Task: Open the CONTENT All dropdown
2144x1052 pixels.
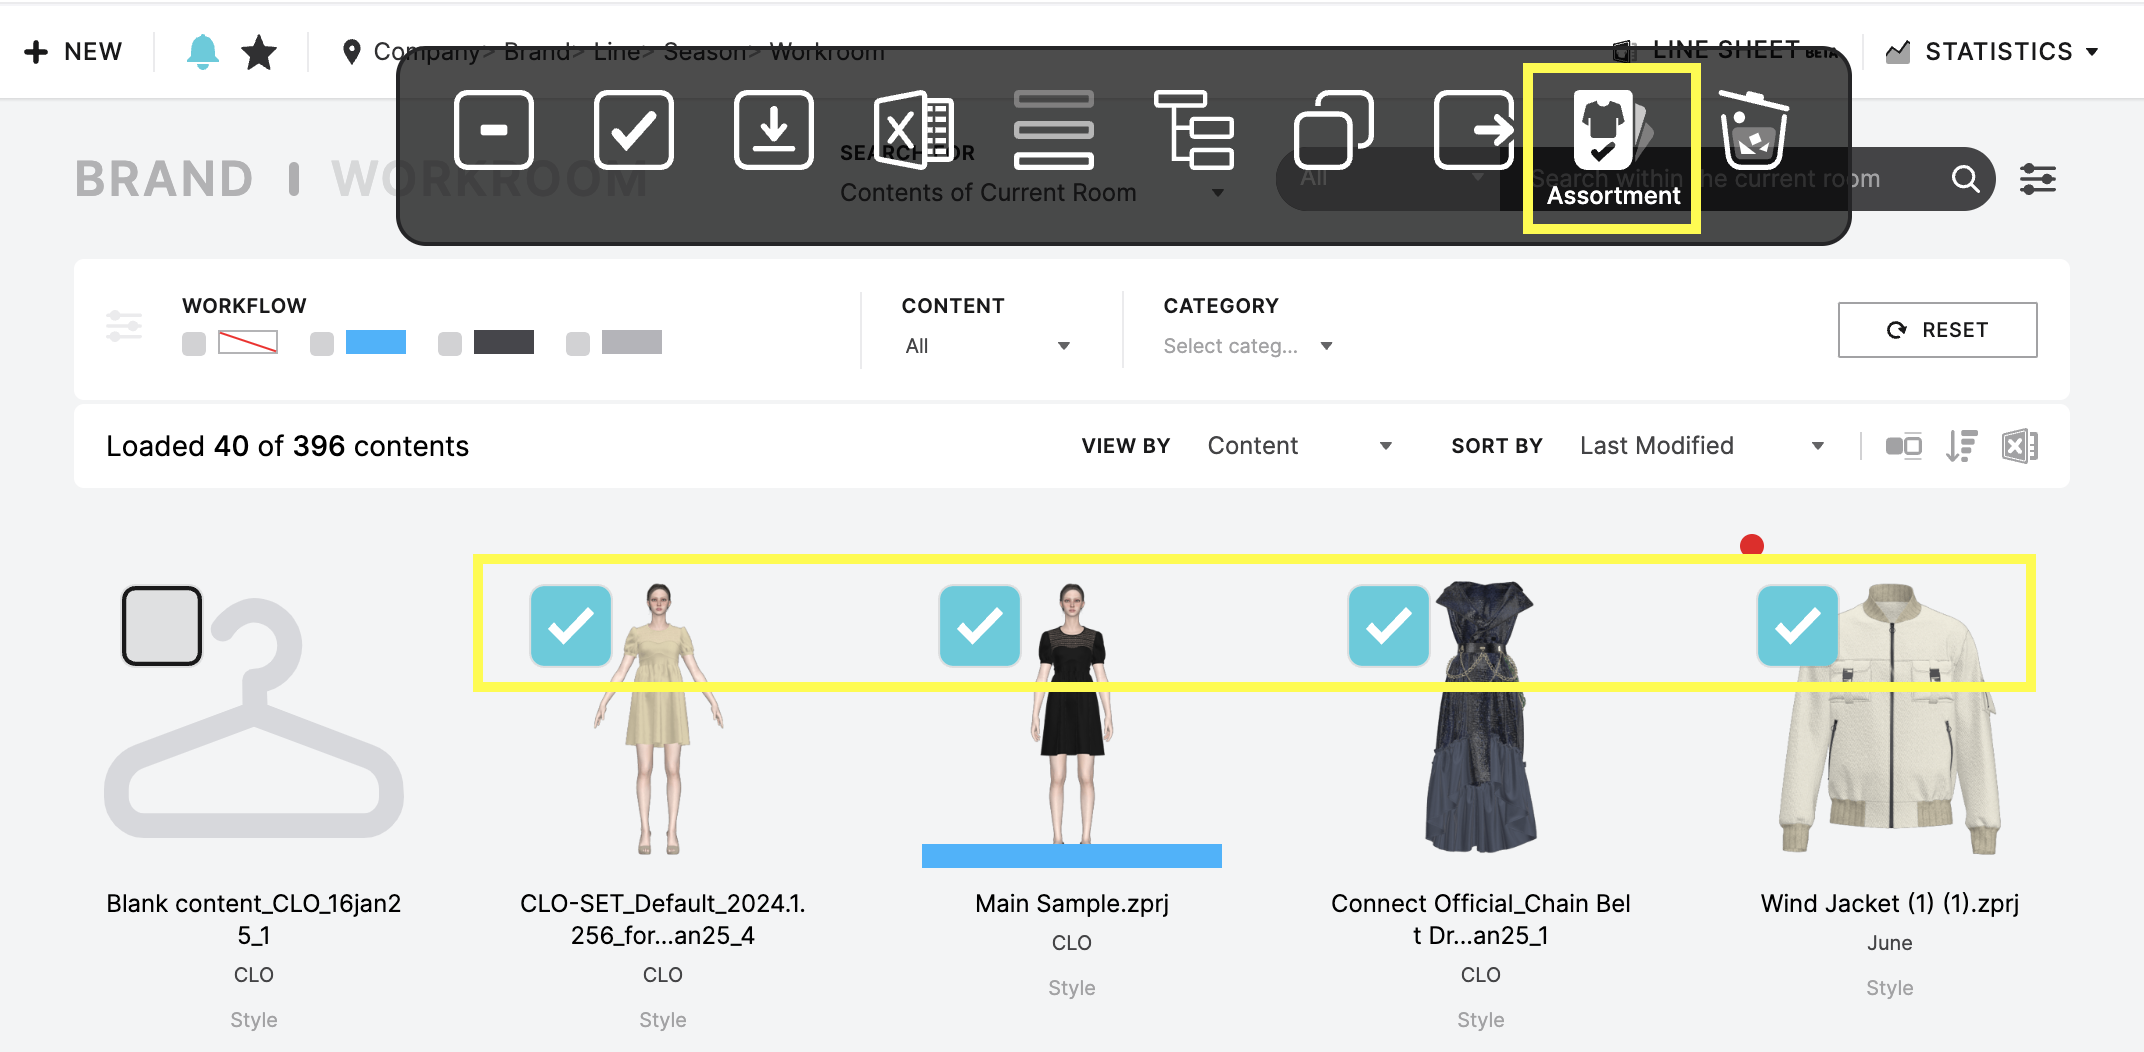Action: pyautogui.click(x=987, y=346)
